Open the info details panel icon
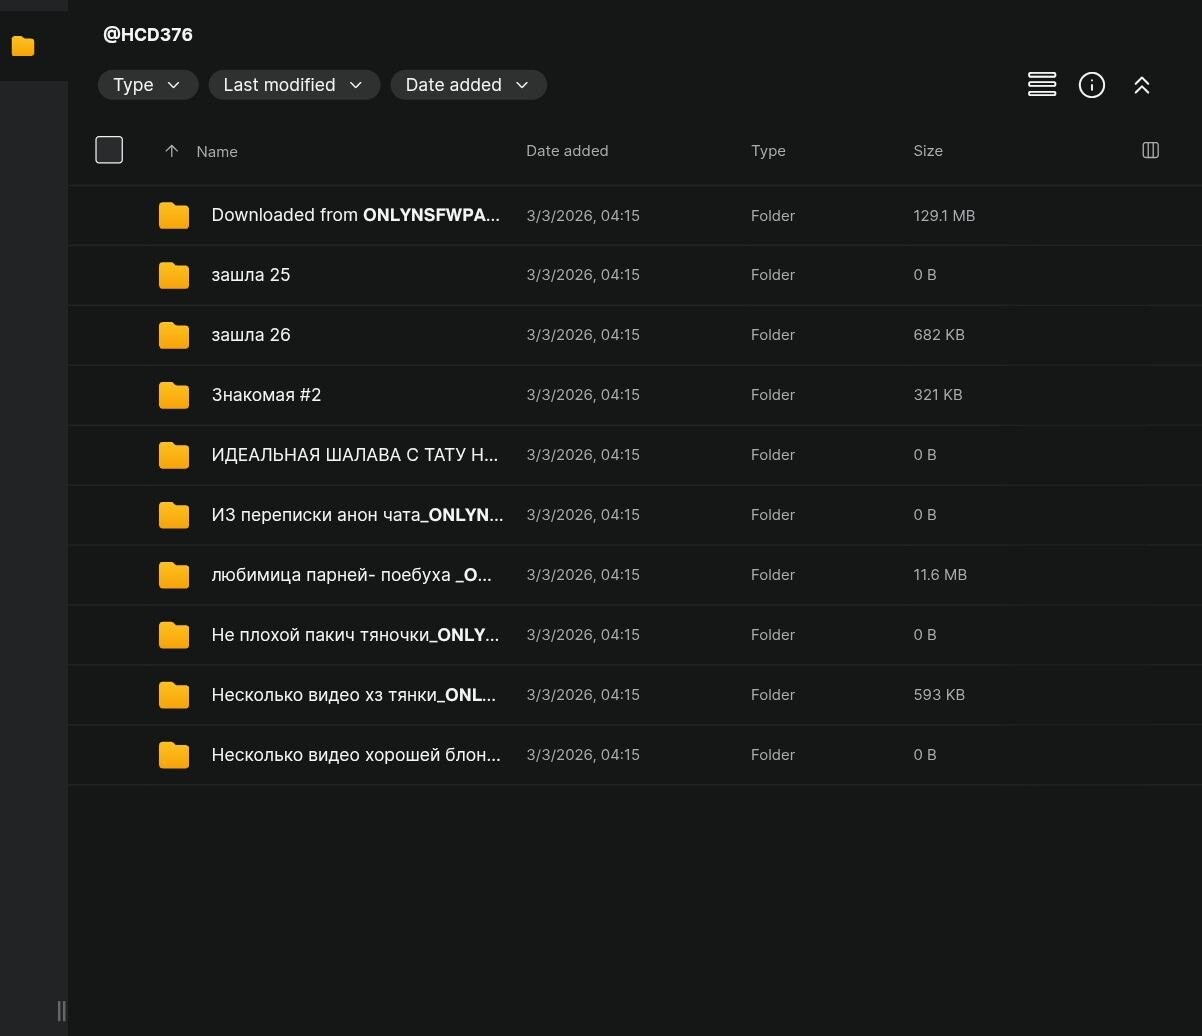The width and height of the screenshot is (1202, 1036). [1092, 85]
